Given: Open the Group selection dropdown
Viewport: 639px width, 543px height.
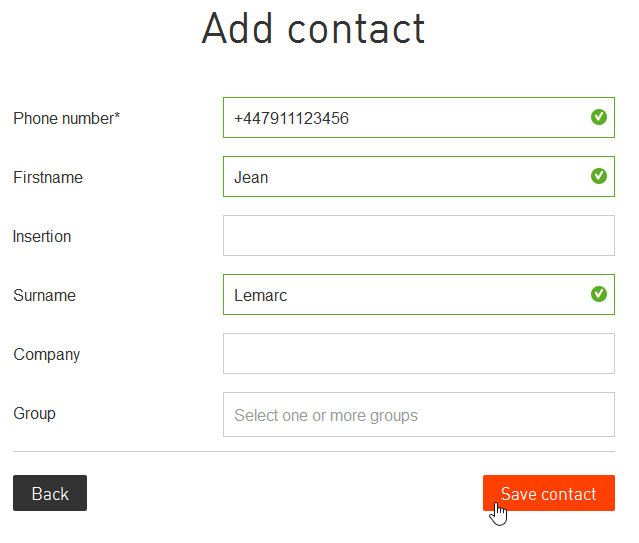Looking at the screenshot, I should [x=419, y=415].
